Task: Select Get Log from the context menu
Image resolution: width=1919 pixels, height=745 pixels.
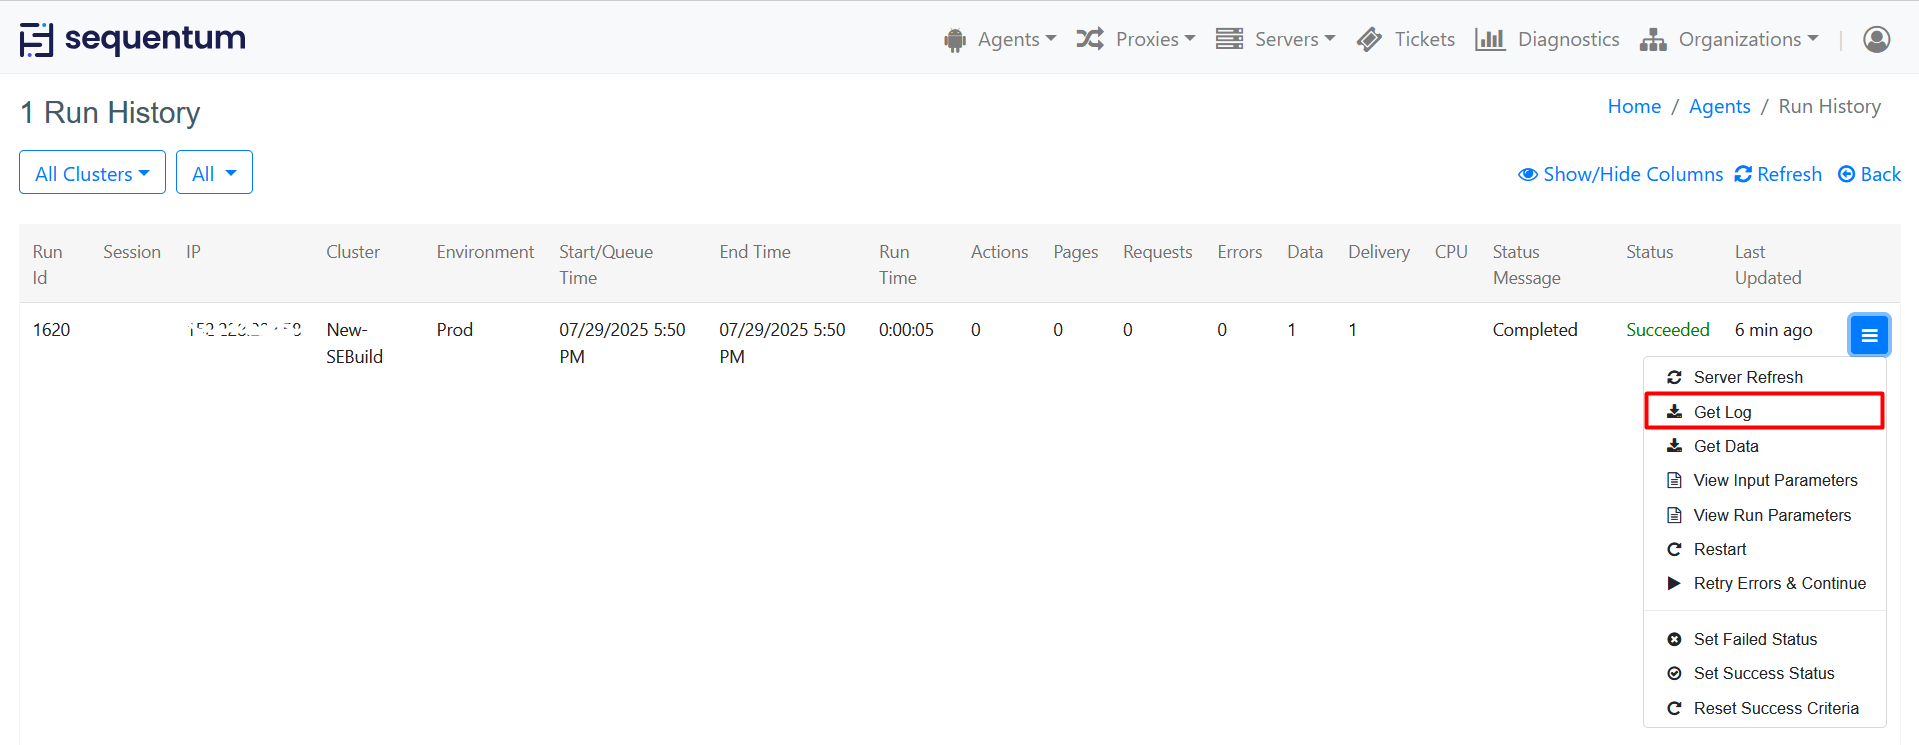Action: tap(1722, 412)
